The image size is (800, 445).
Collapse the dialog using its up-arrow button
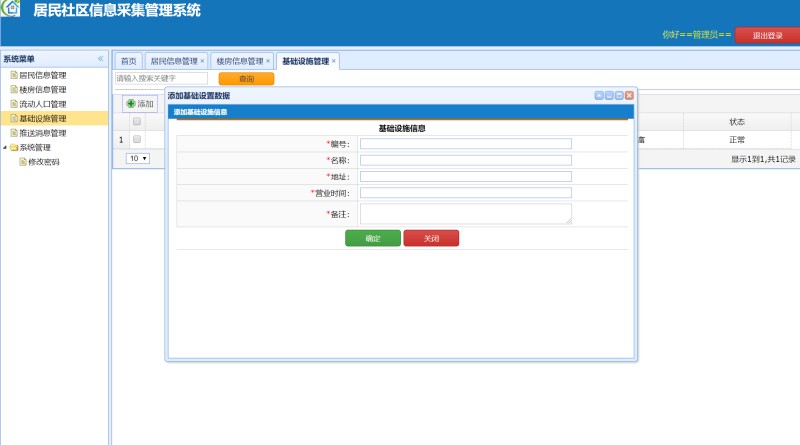tap(599, 95)
